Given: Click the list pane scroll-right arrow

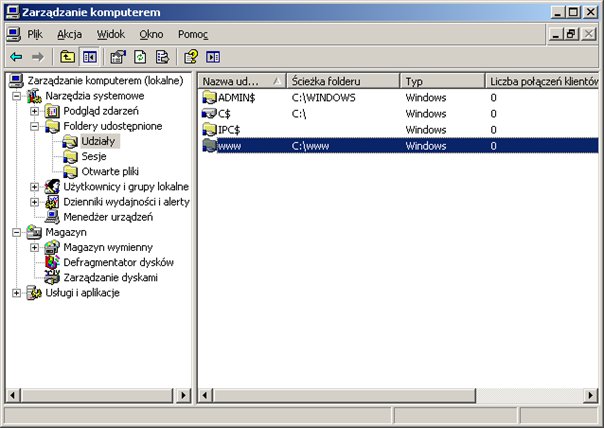Looking at the screenshot, I should (x=590, y=395).
